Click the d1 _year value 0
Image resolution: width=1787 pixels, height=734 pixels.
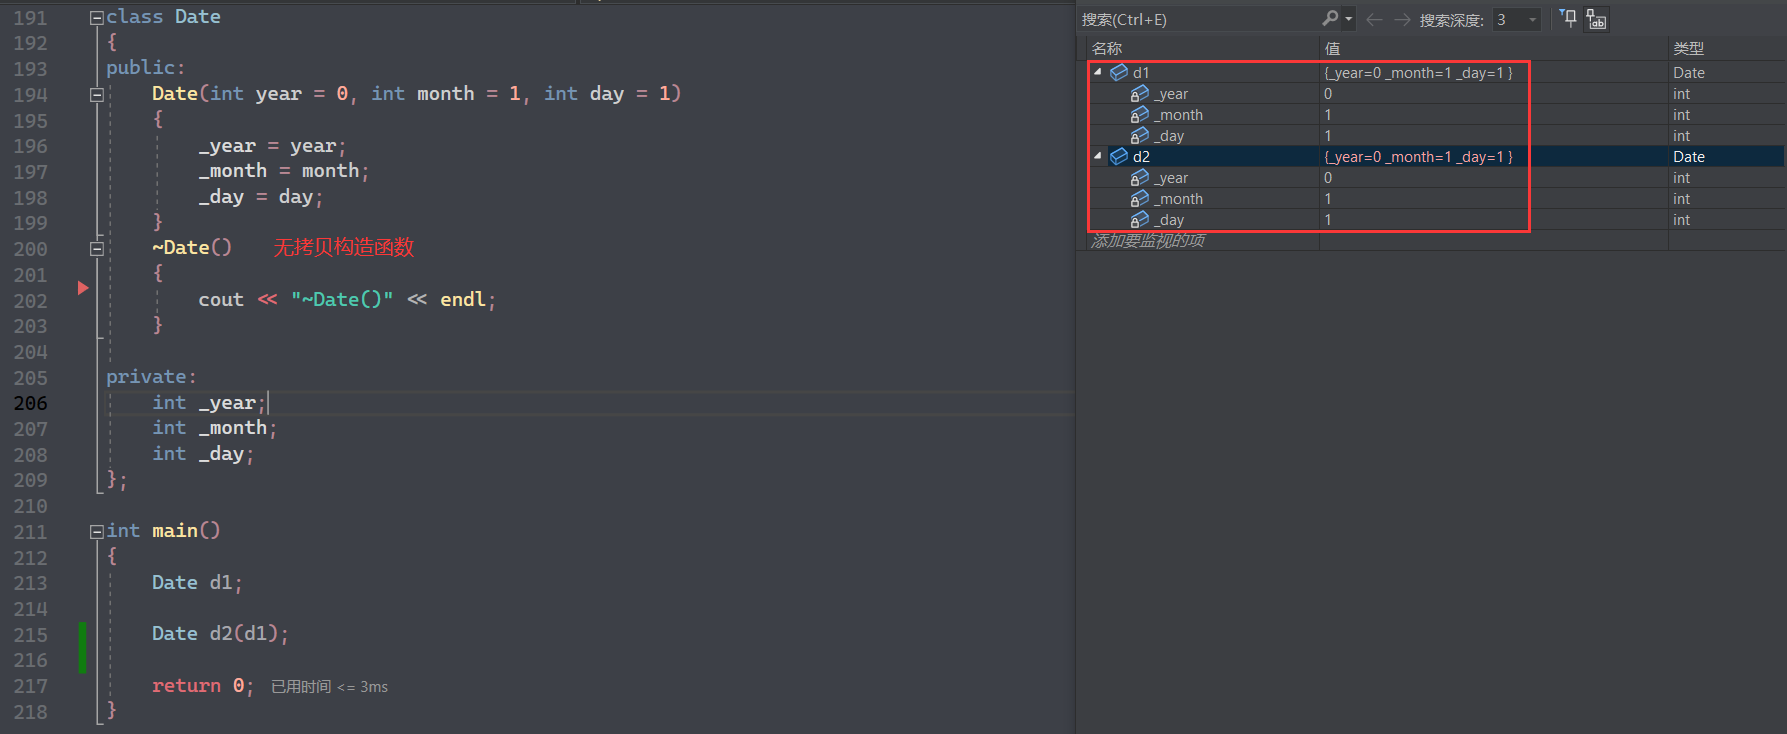pyautogui.click(x=1328, y=94)
